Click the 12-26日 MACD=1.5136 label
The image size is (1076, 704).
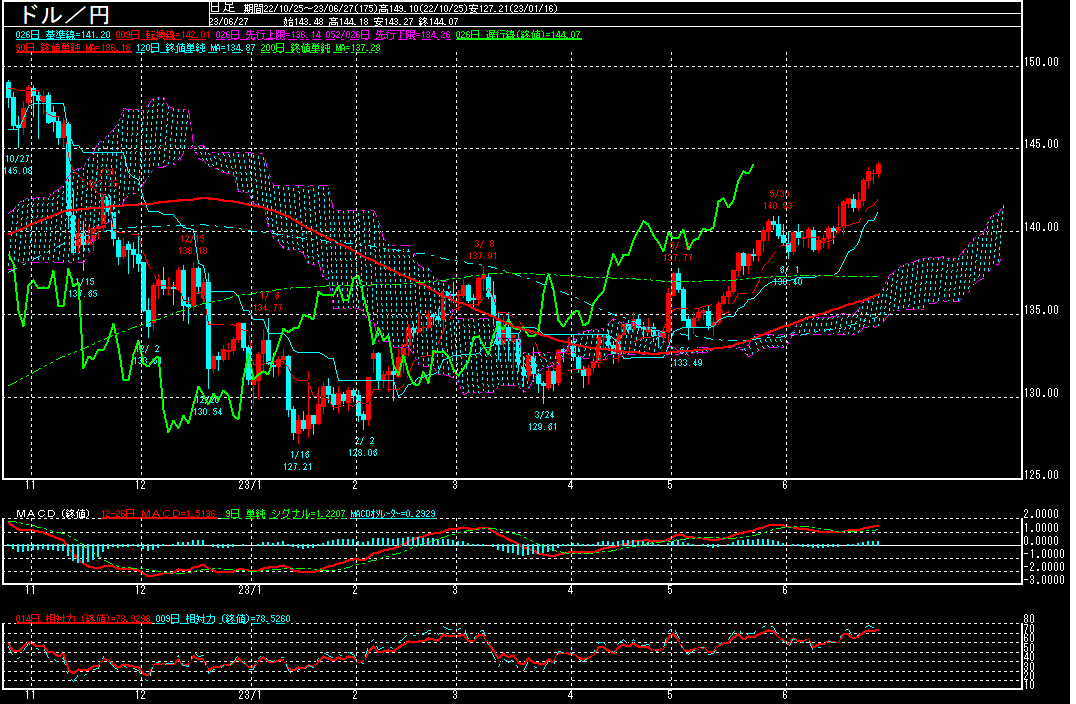pos(159,514)
